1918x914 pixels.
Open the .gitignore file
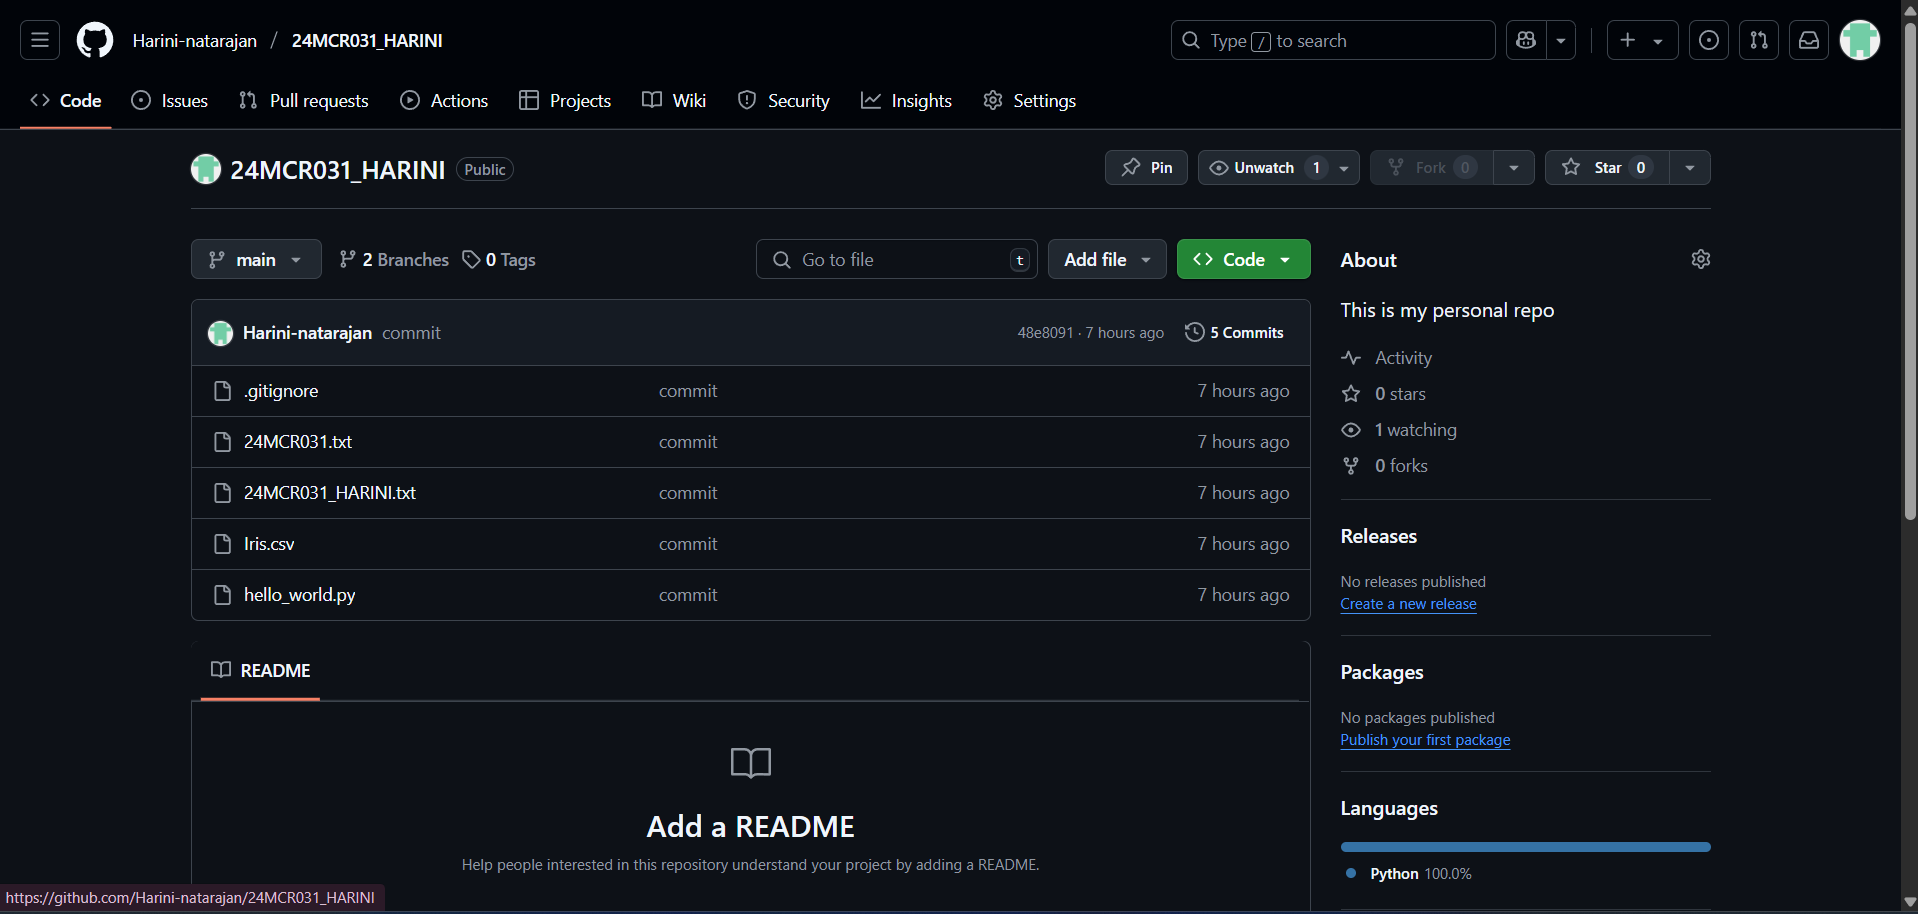(x=281, y=391)
